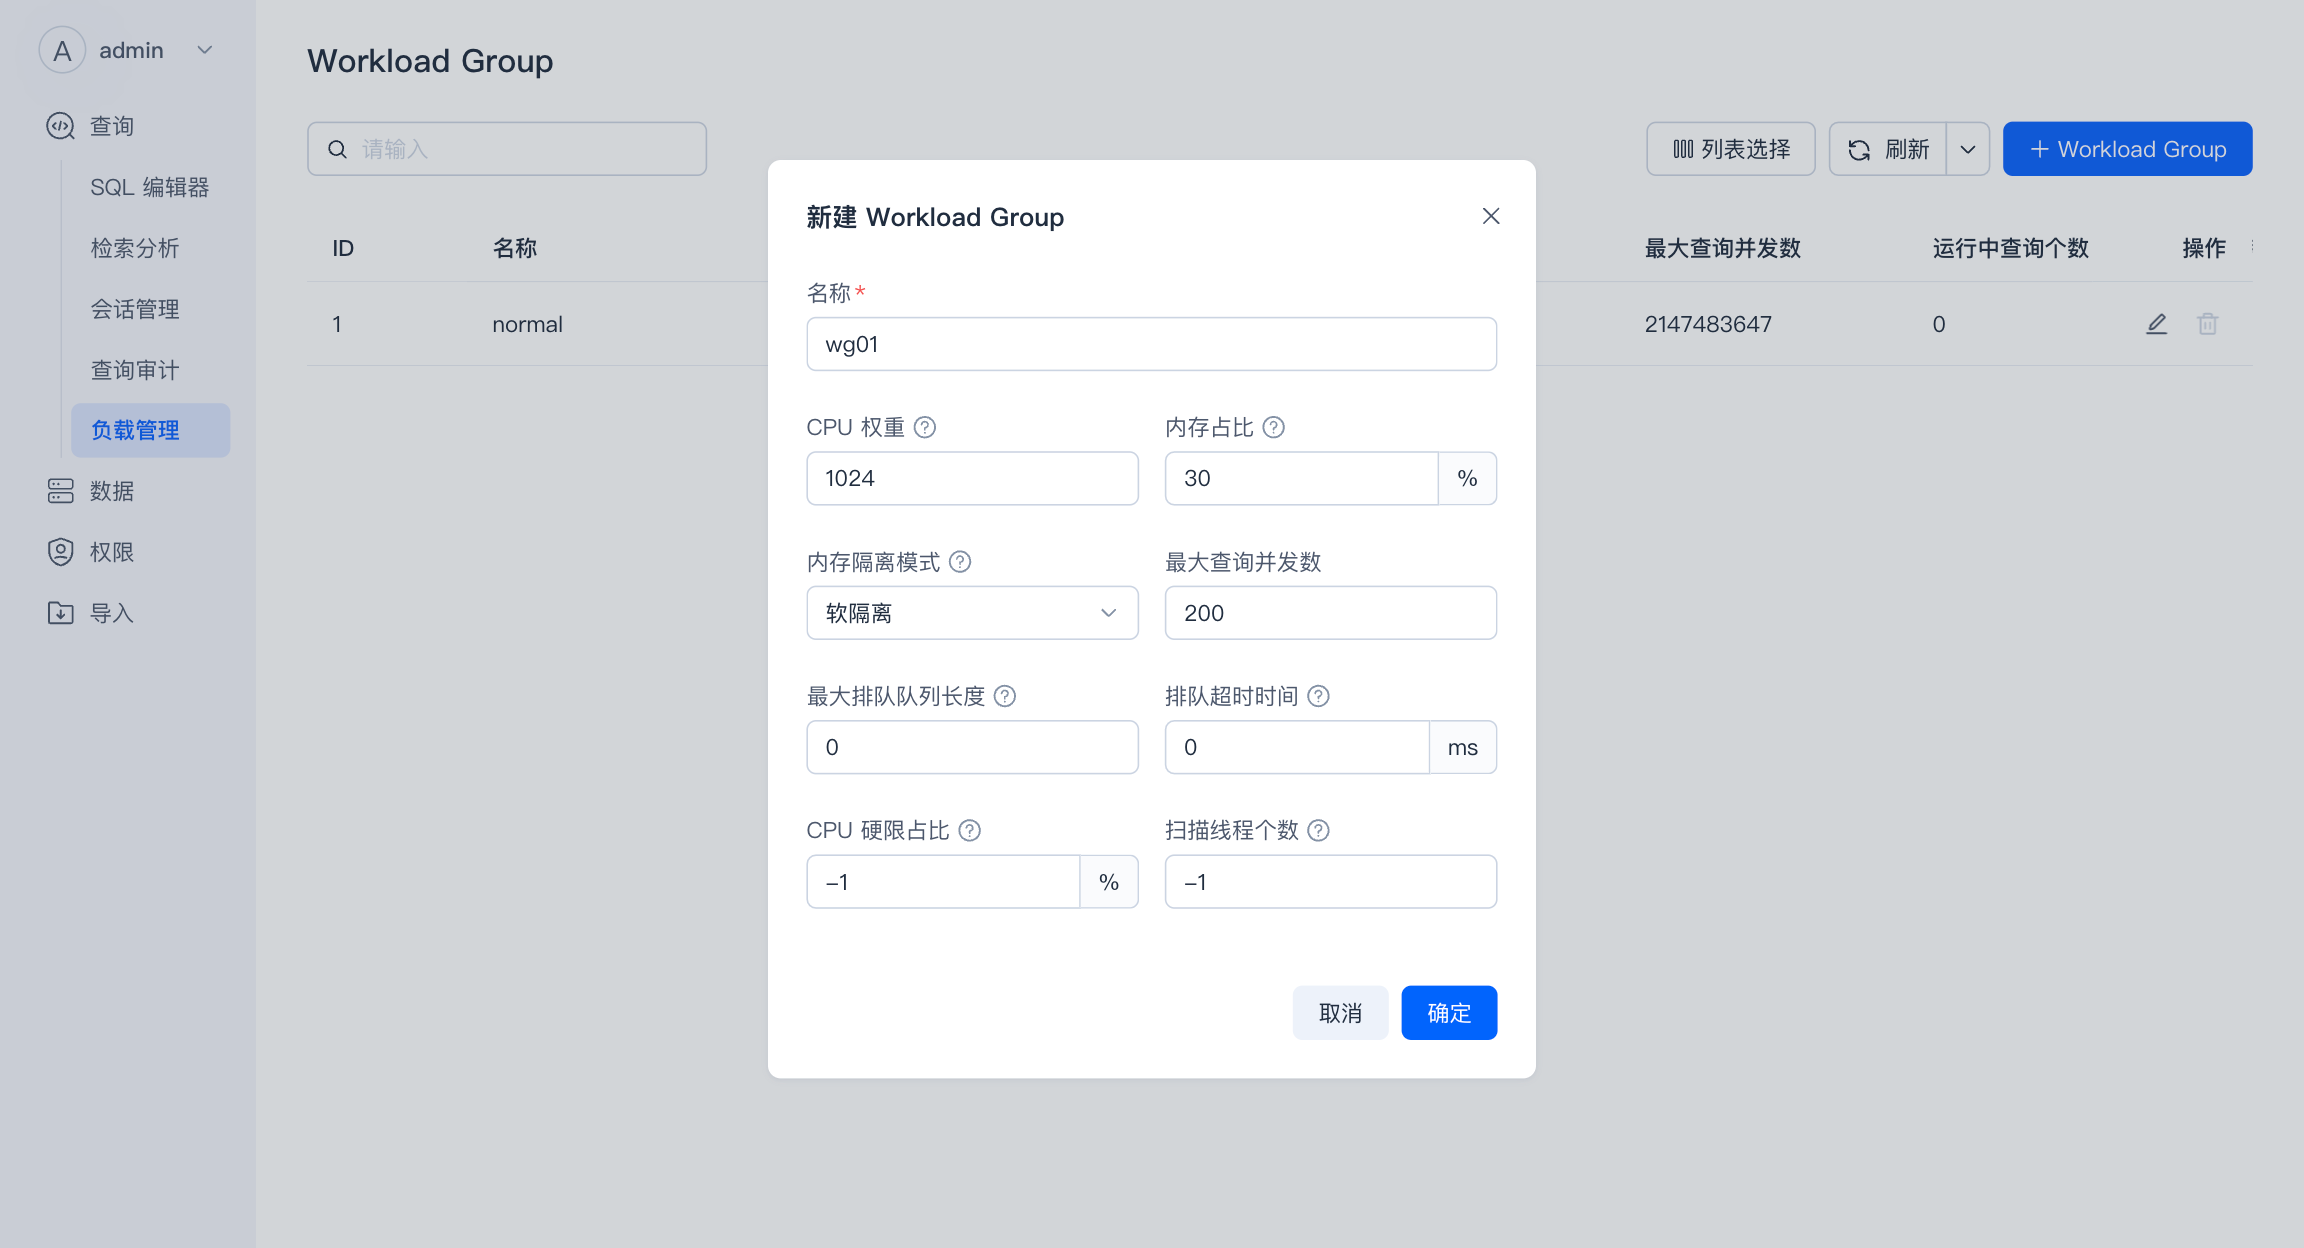Click the 扫描线程个数 help icon
Image resolution: width=2304 pixels, height=1248 pixels.
[1318, 831]
